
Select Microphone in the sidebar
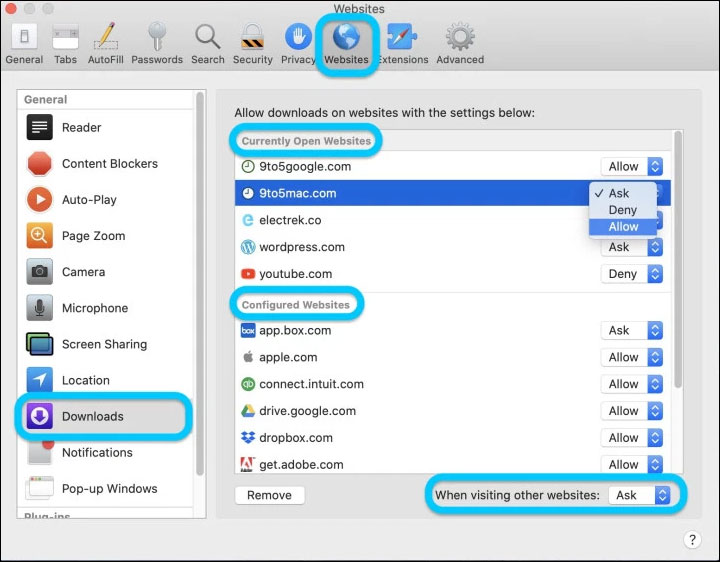[106, 308]
